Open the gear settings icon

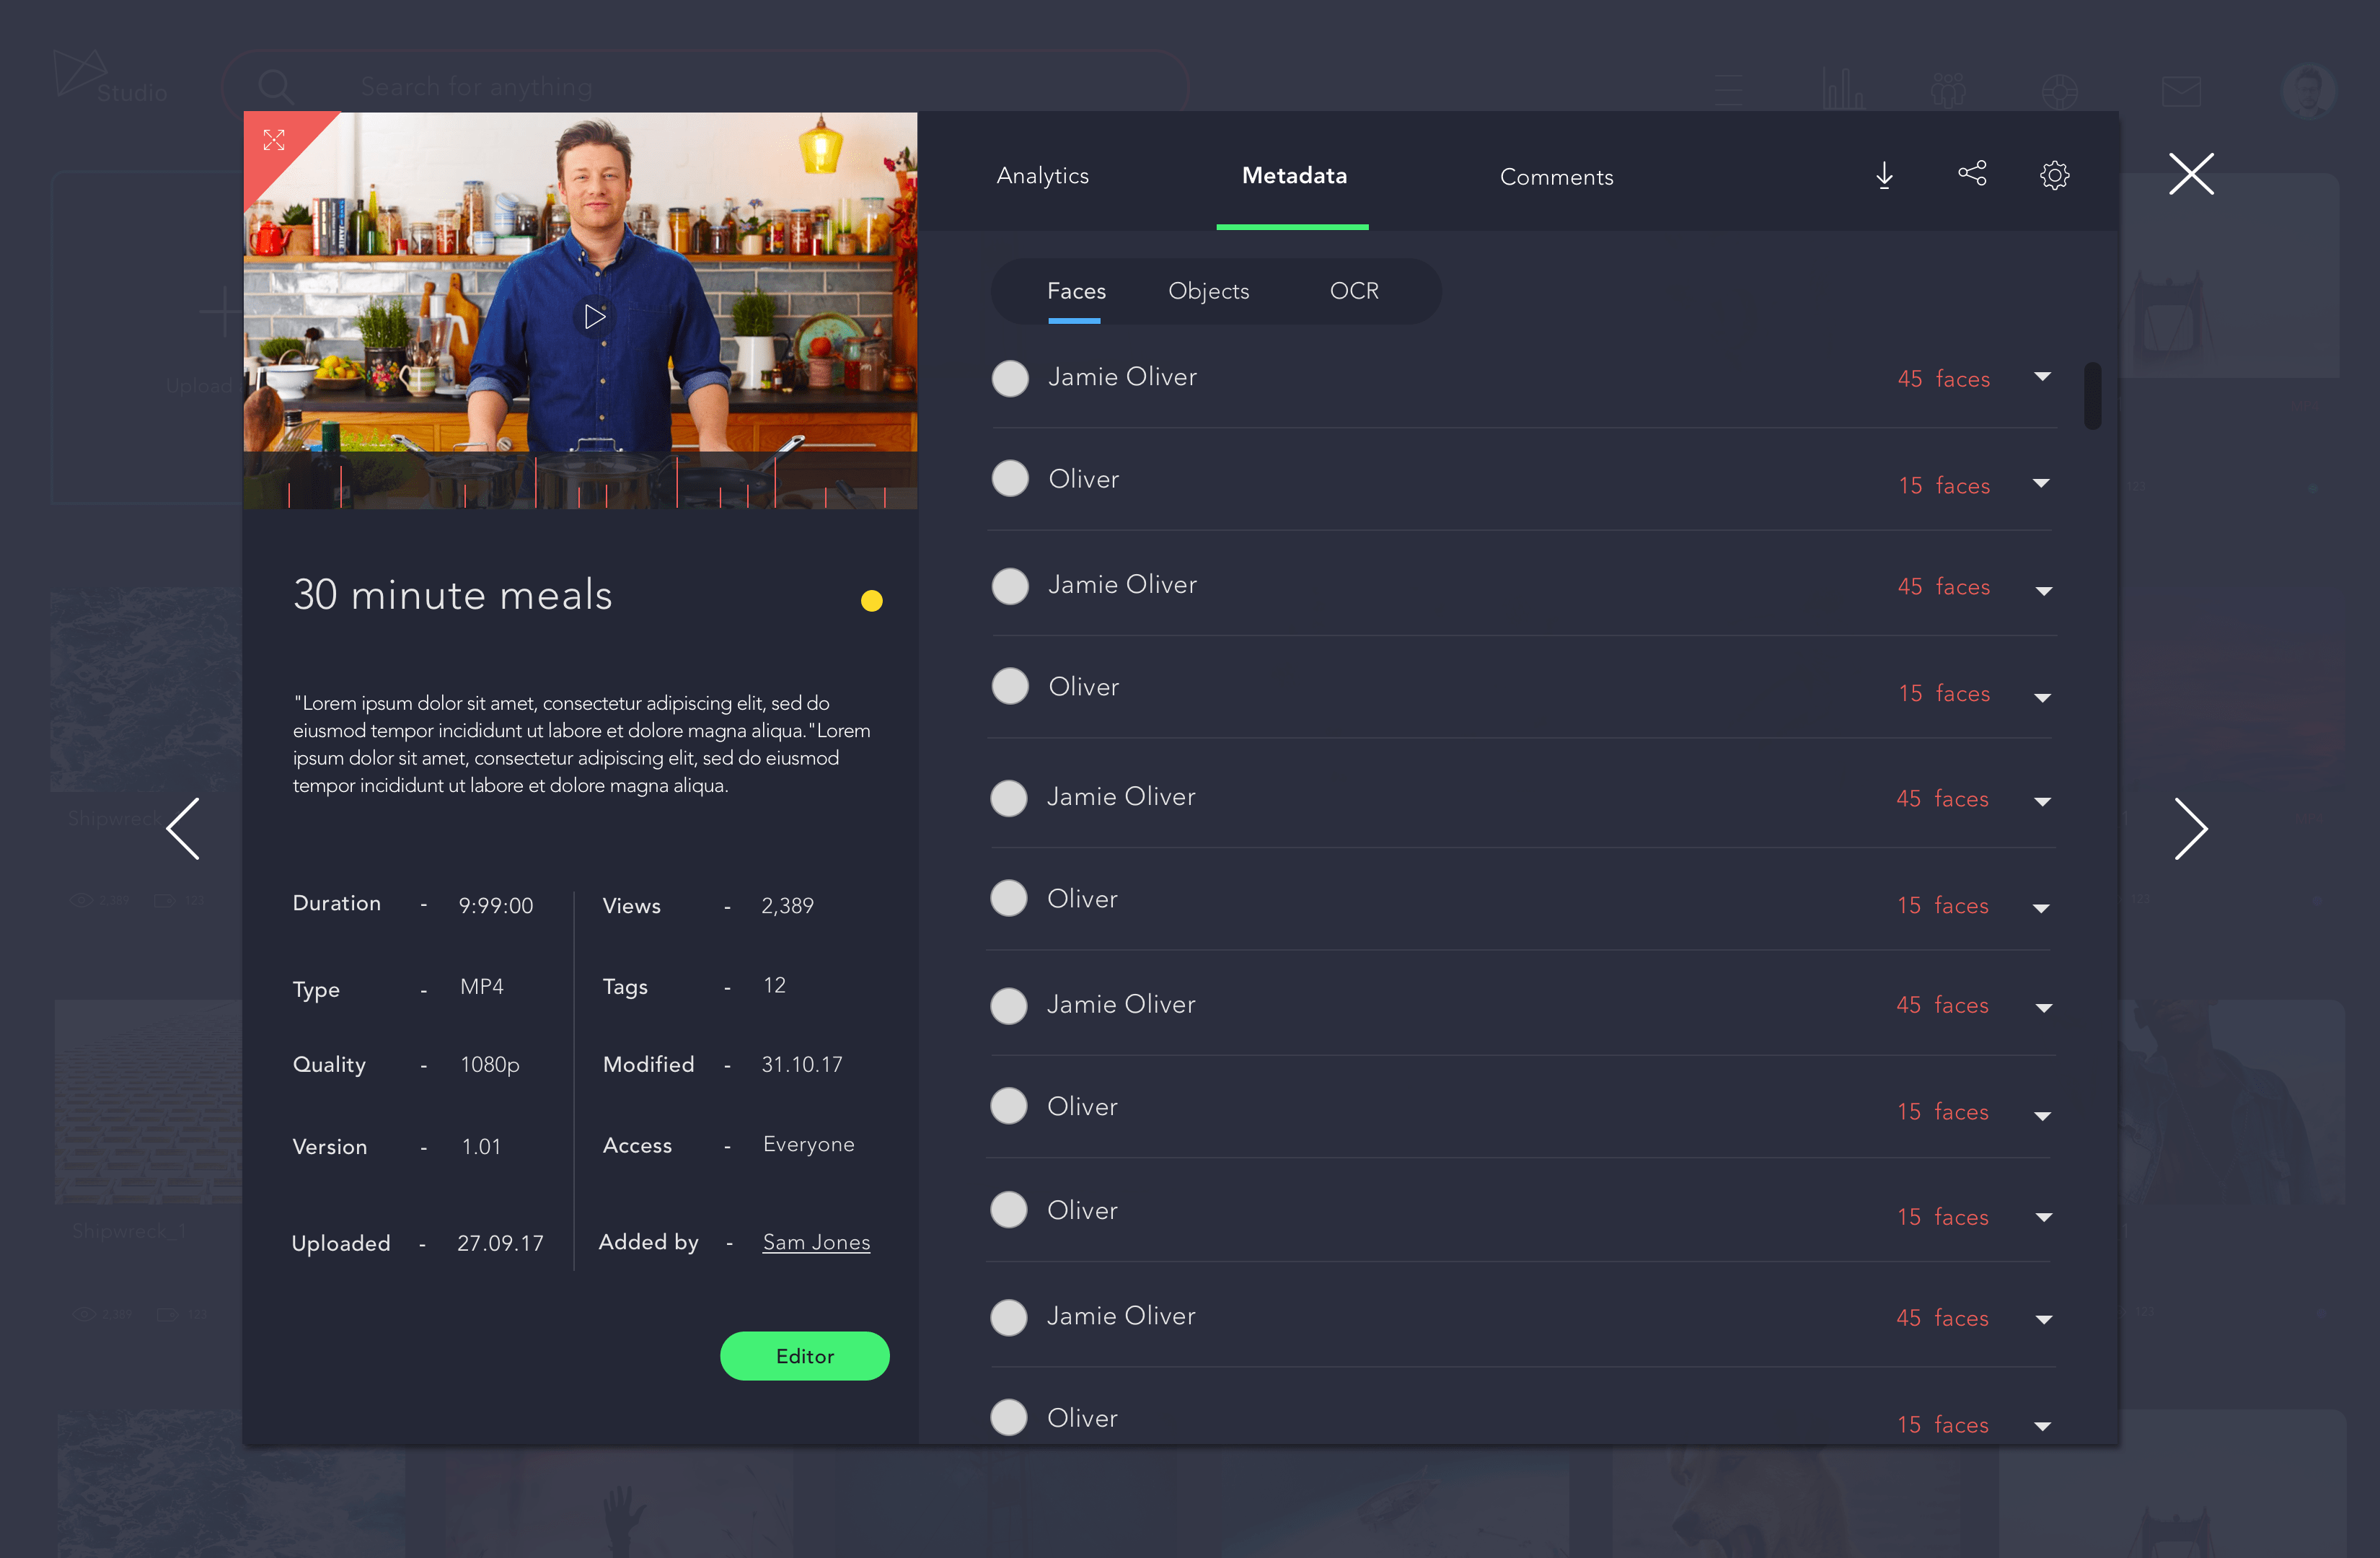point(2054,176)
